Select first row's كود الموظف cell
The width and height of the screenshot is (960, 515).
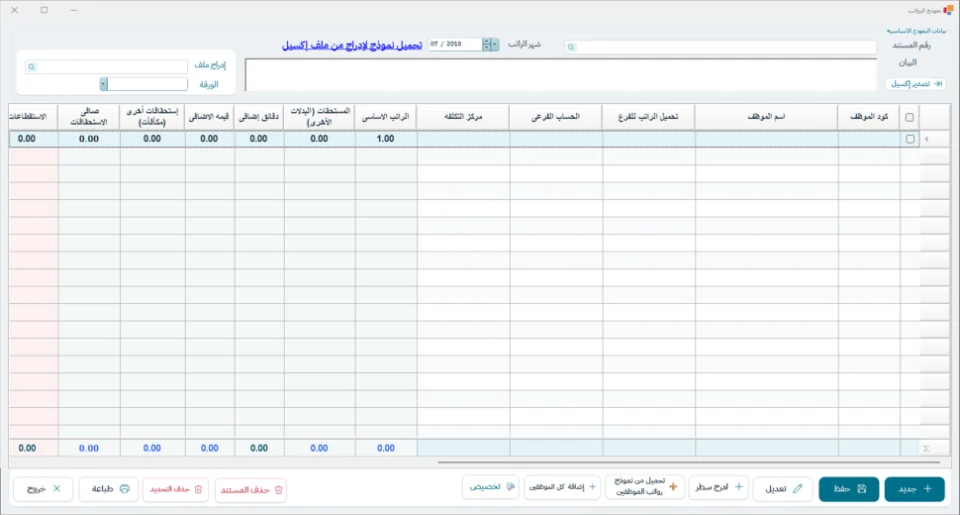[869, 139]
